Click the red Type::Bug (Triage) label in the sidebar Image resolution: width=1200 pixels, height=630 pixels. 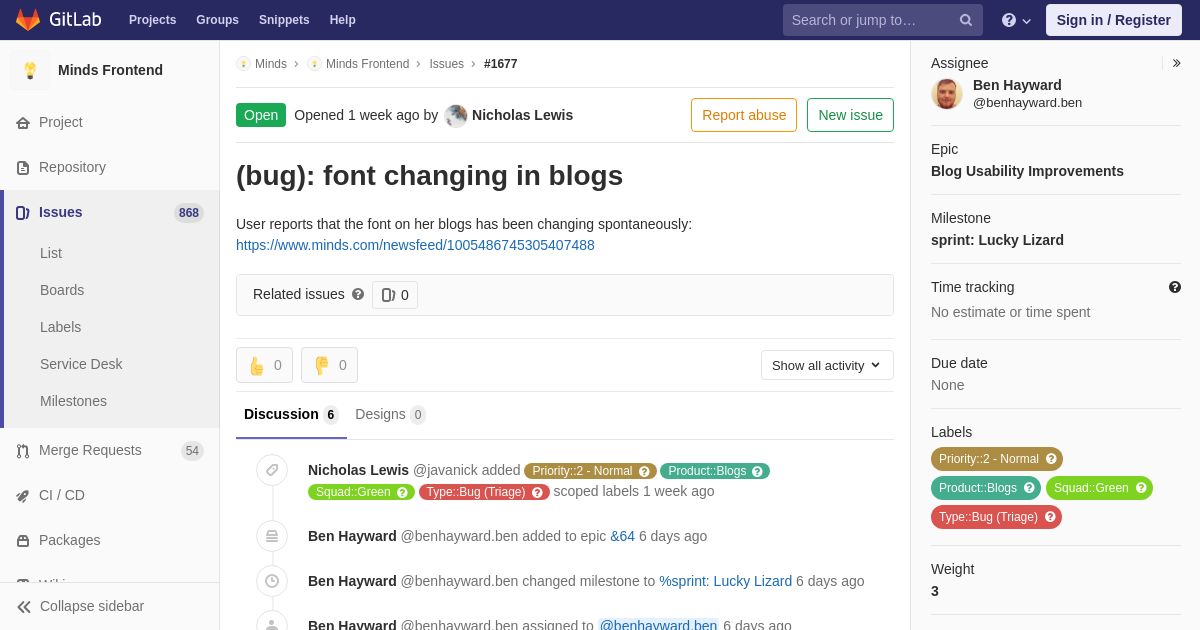point(996,517)
